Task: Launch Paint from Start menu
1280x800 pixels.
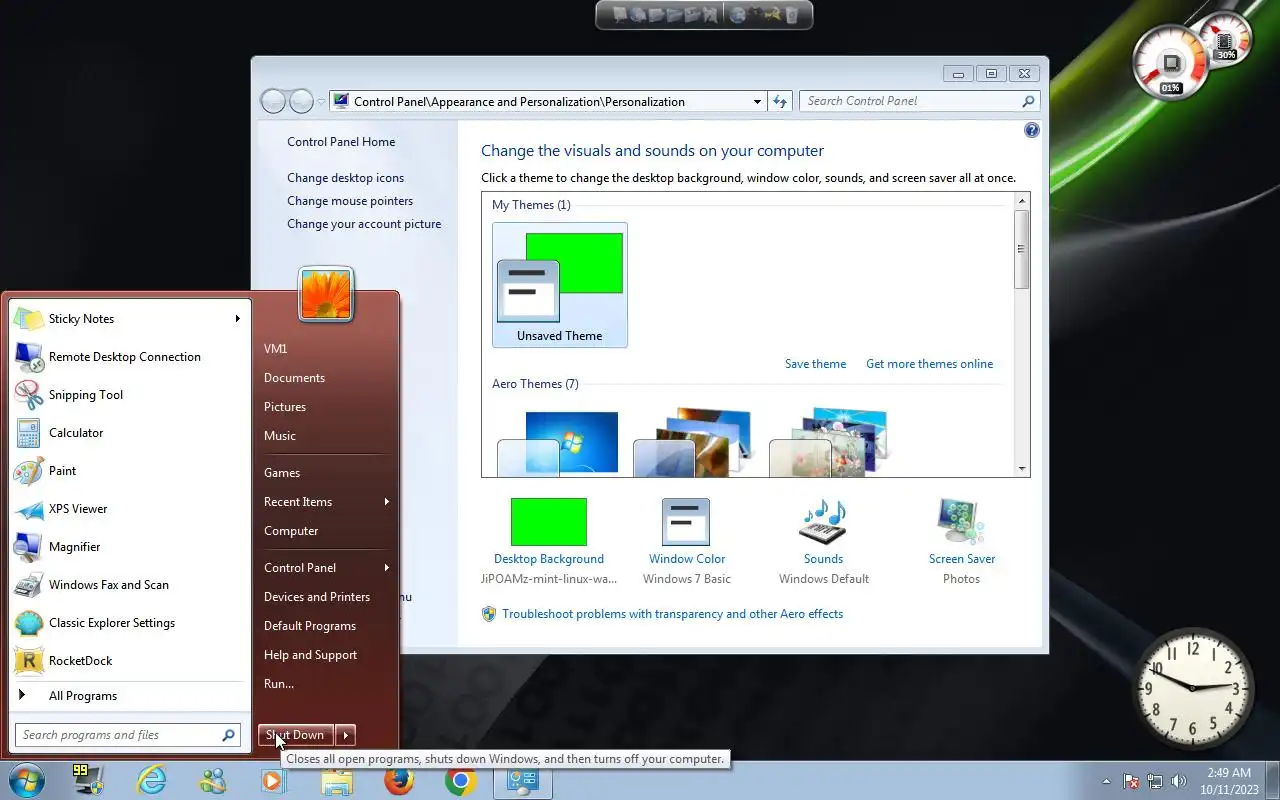Action: pos(128,471)
